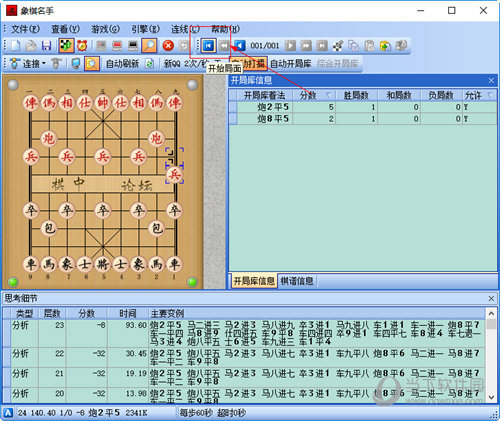Fast forward several moves
The height and width of the screenshot is (421, 500).
306,46
